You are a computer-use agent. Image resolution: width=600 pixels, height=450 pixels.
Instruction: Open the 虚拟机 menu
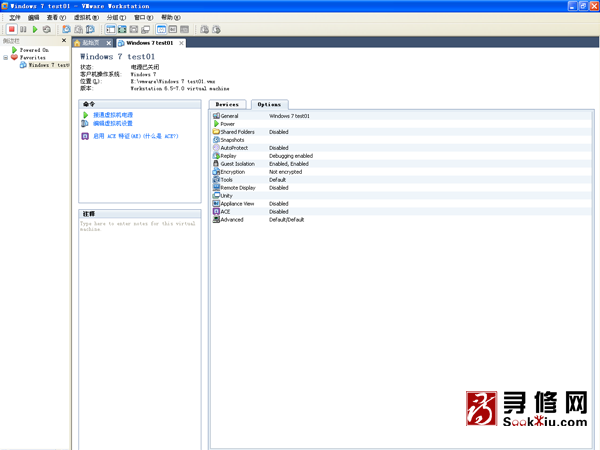[x=86, y=18]
